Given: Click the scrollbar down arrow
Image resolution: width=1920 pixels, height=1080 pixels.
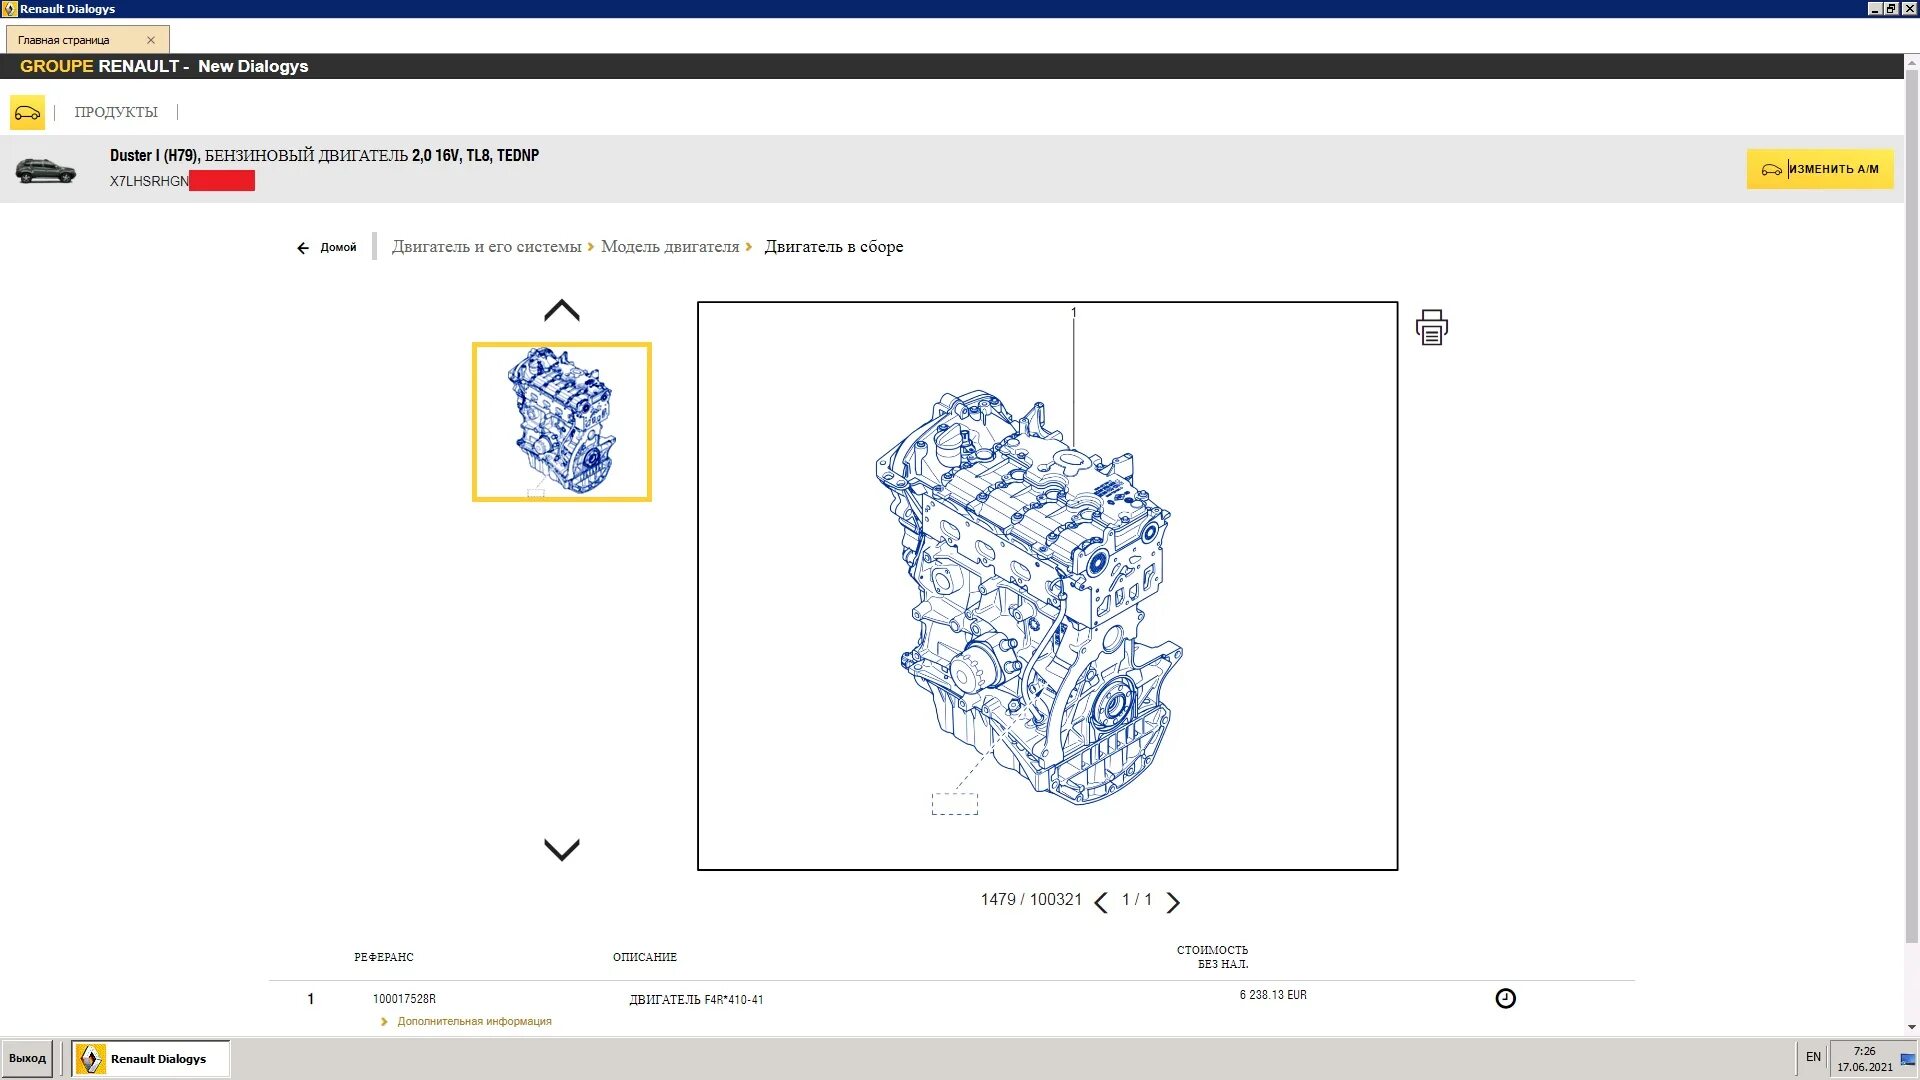Looking at the screenshot, I should [x=1912, y=1027].
